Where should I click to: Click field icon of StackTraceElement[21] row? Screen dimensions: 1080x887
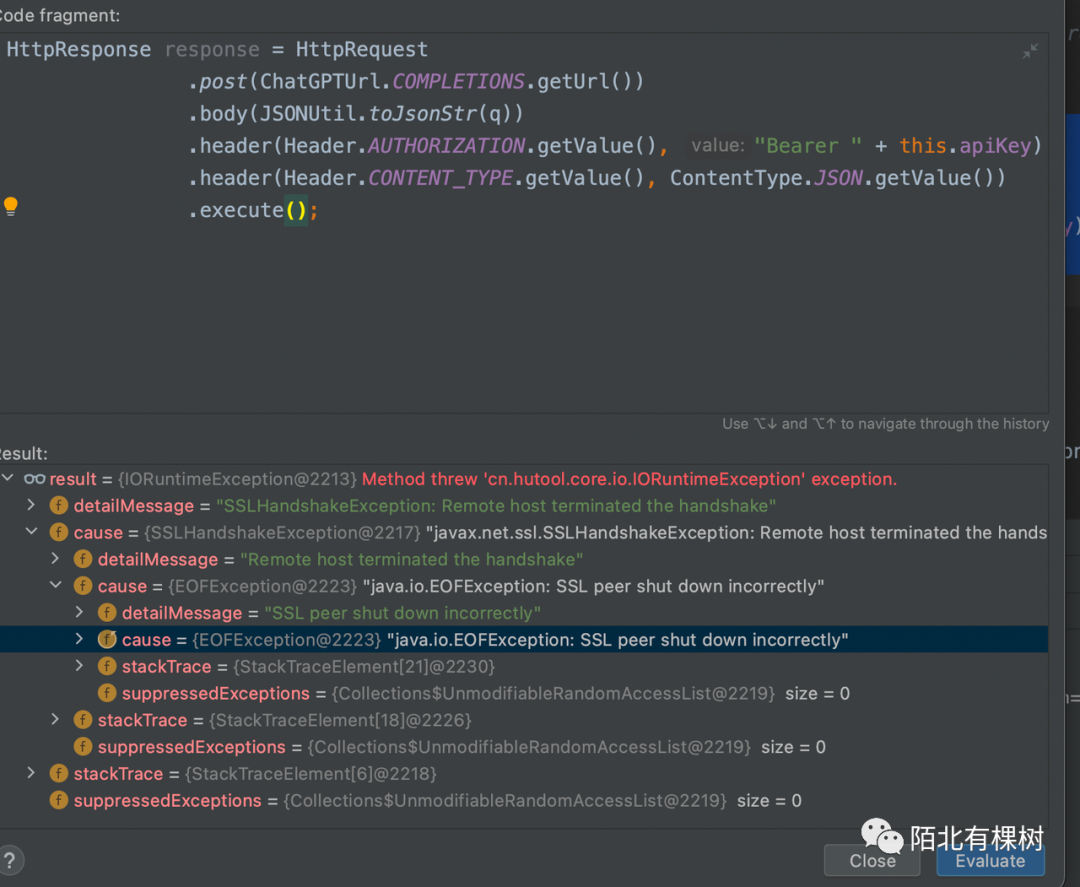pos(107,667)
